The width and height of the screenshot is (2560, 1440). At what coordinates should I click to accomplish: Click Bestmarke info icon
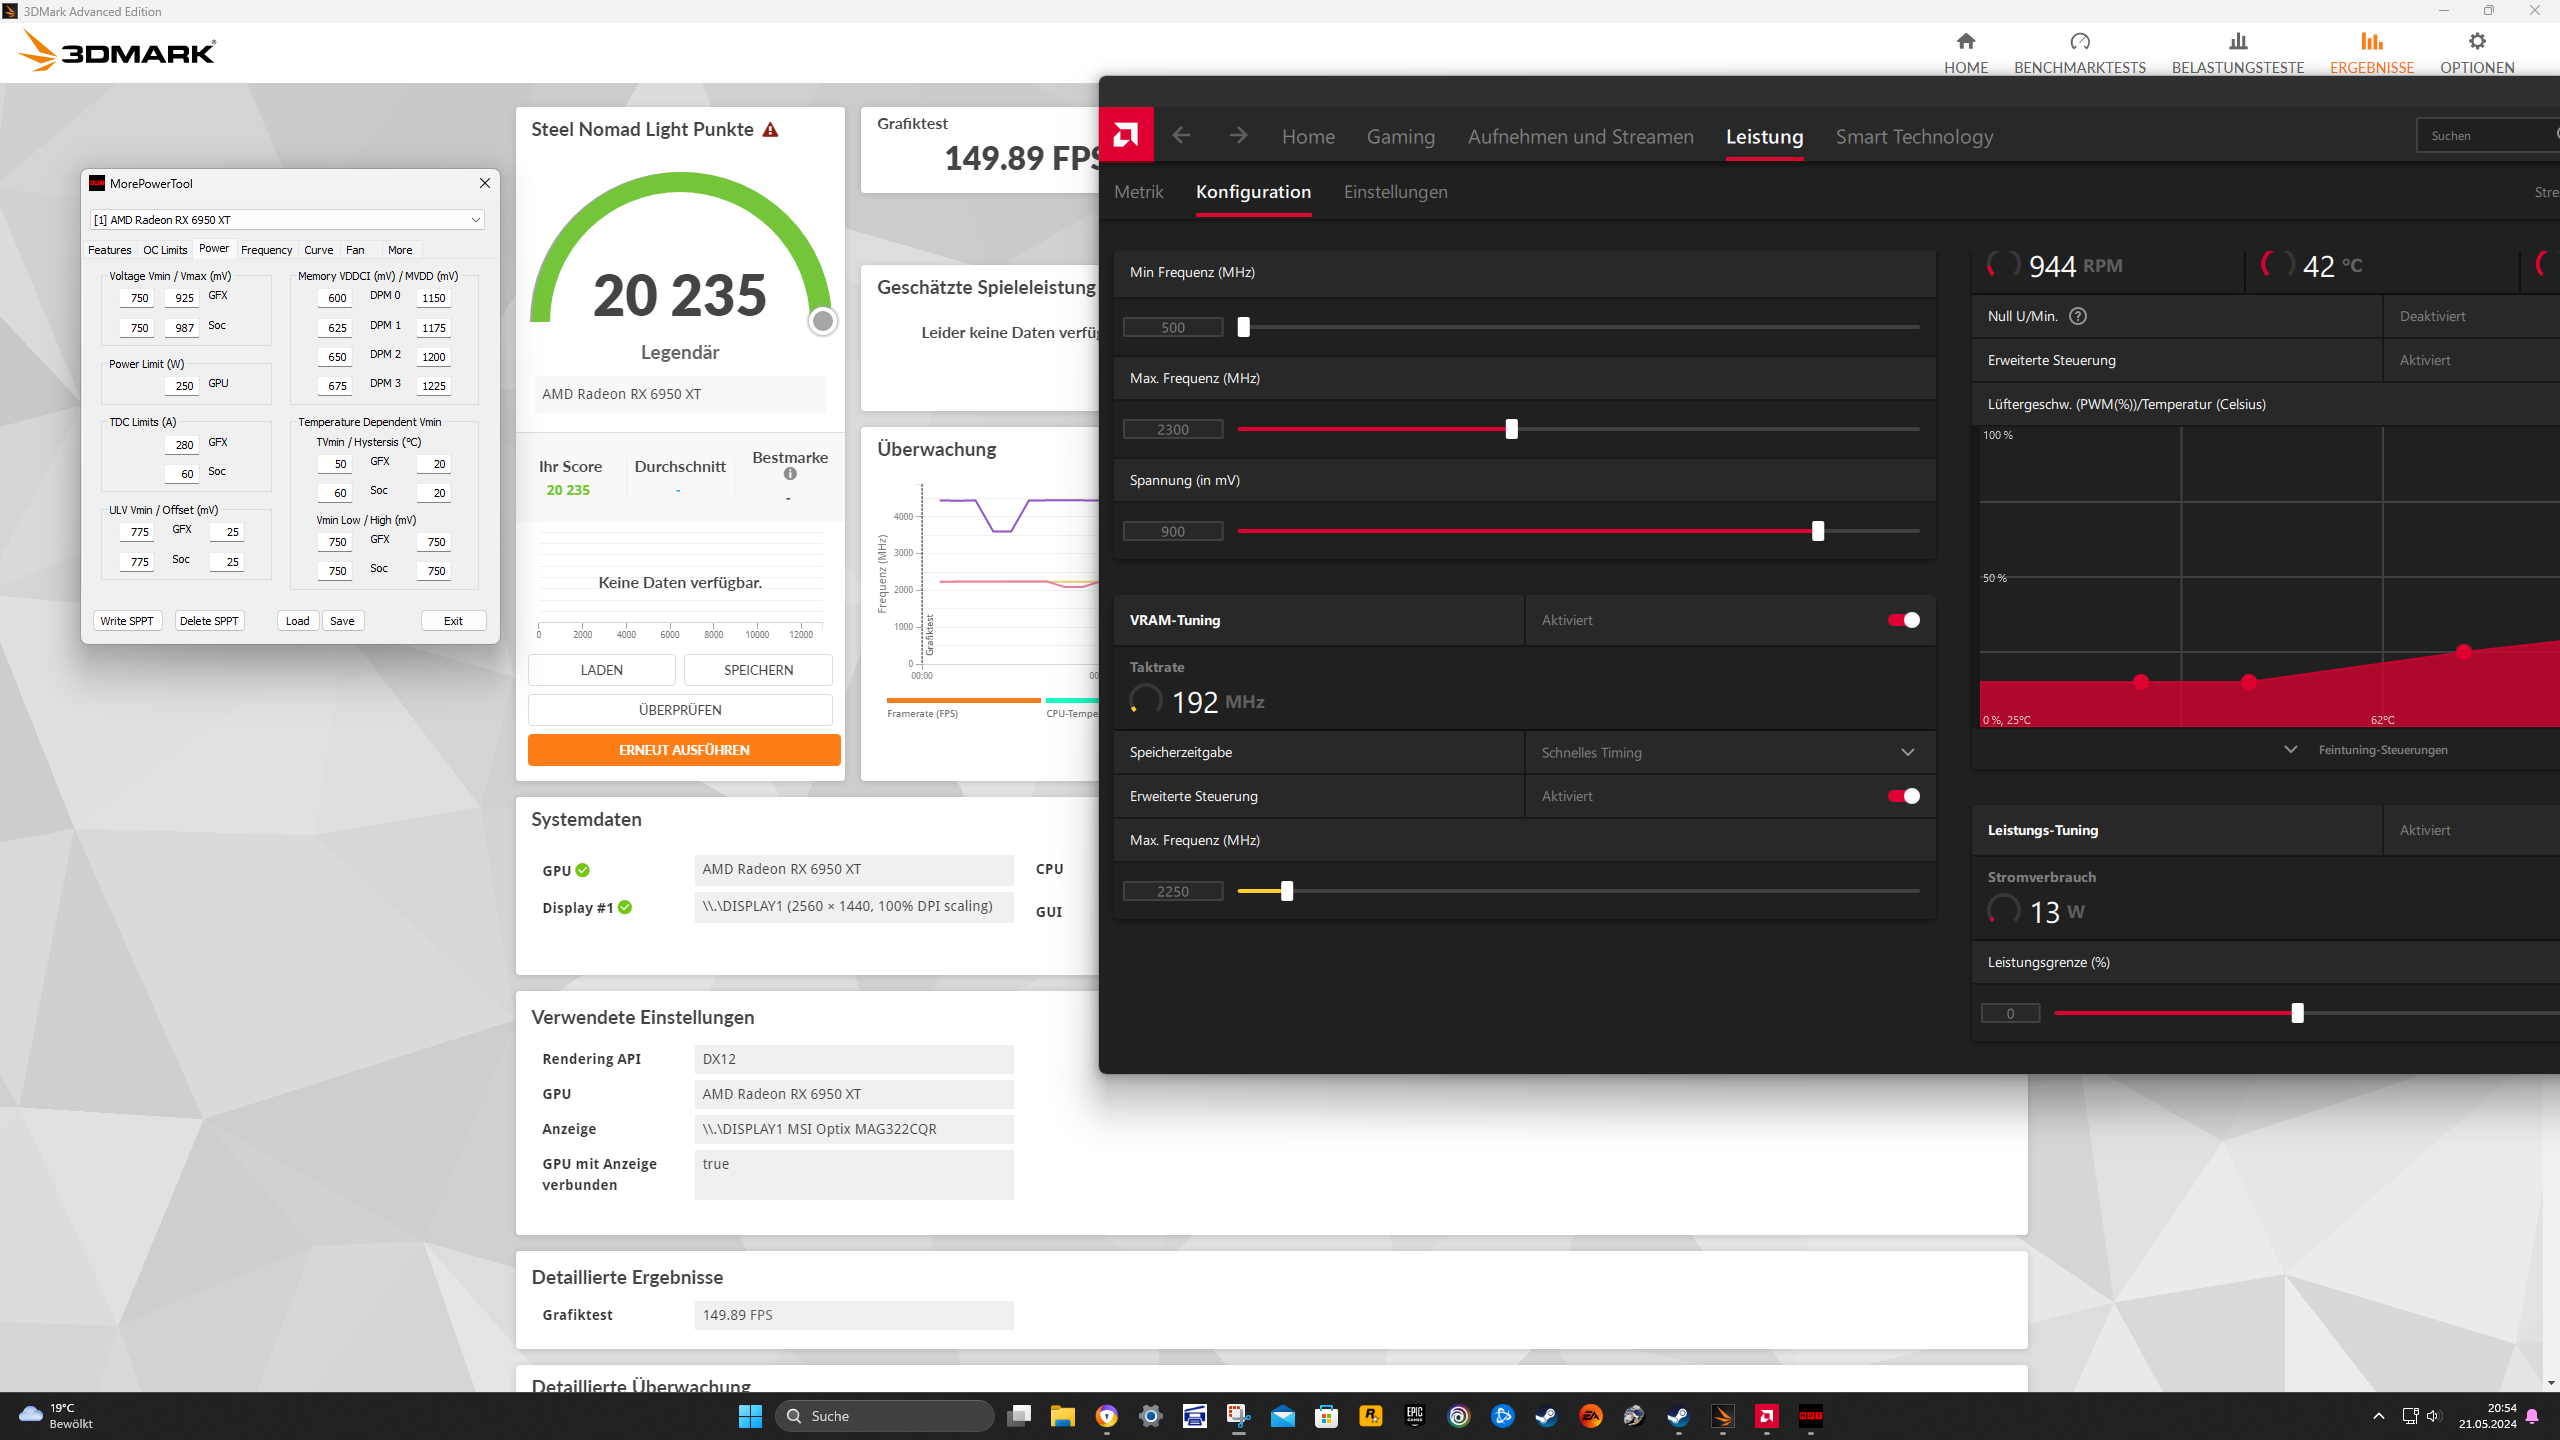[x=790, y=474]
